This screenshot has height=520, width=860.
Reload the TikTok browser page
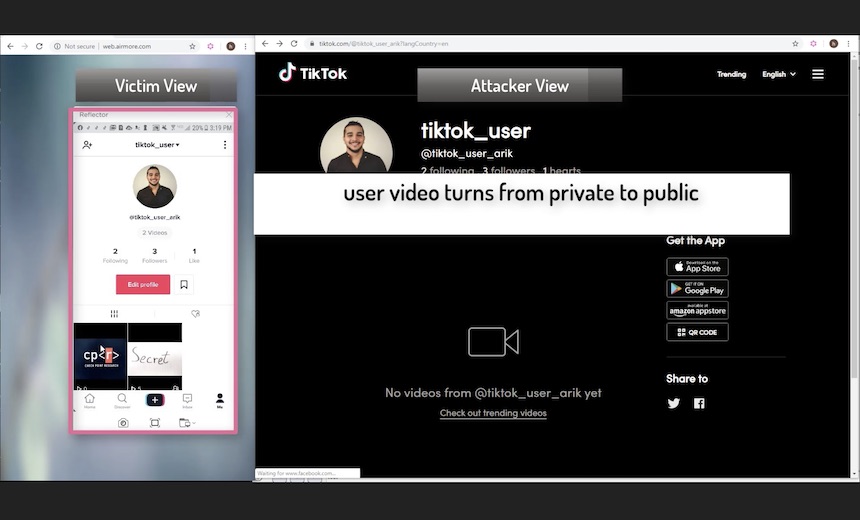[294, 43]
